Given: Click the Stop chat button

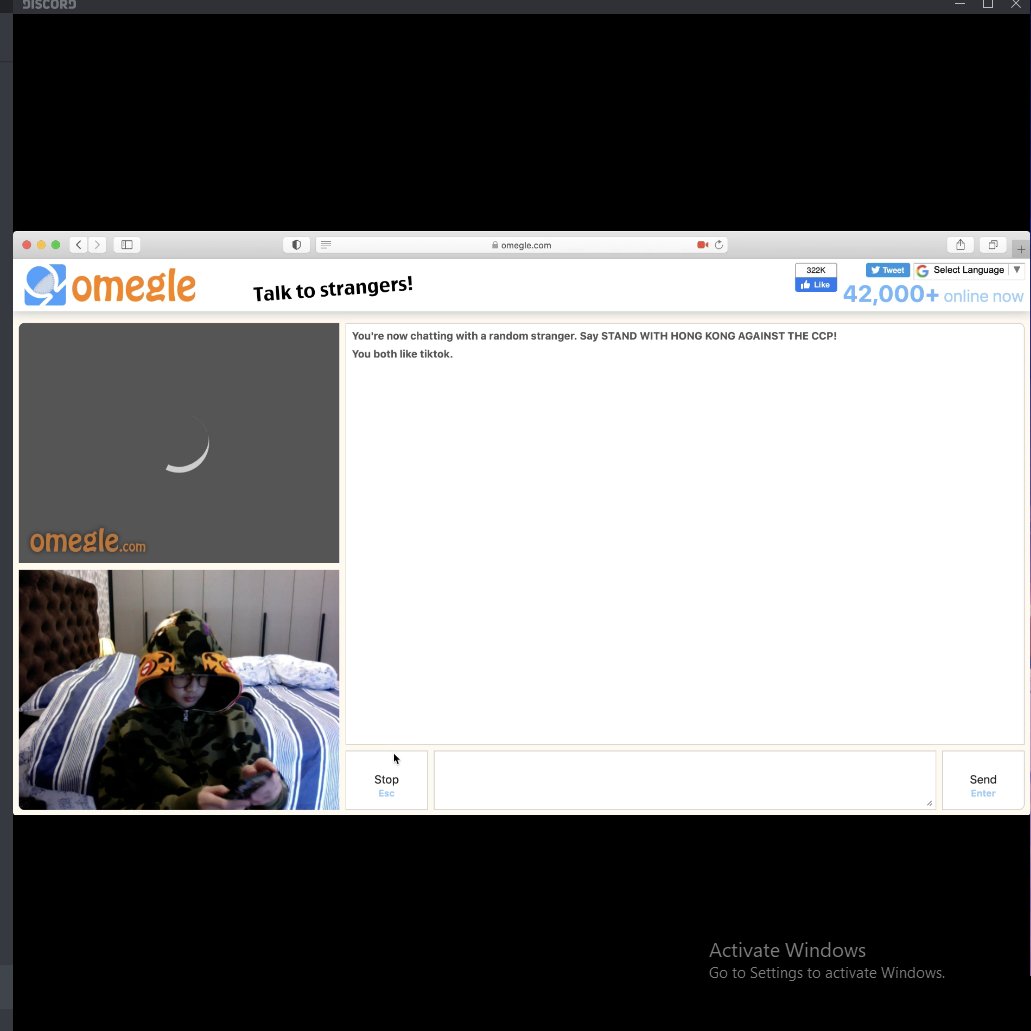Looking at the screenshot, I should 387,780.
